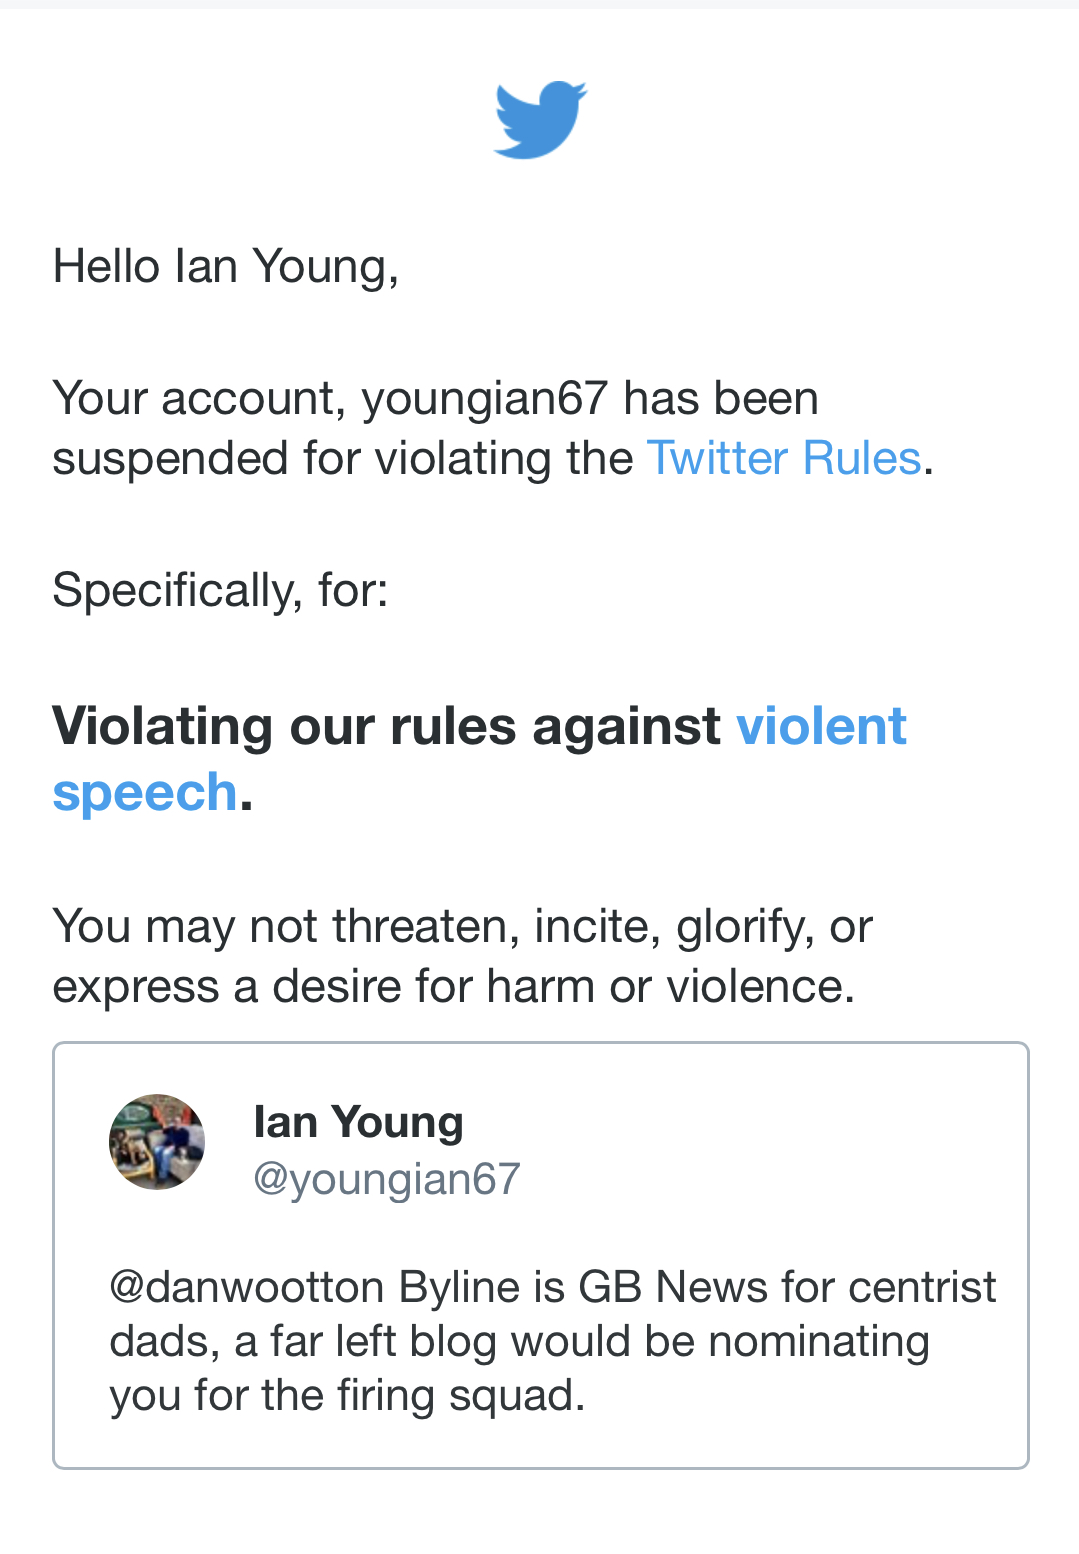Image resolution: width=1079 pixels, height=1554 pixels.
Task: Open the Twitter Rules link
Action: 783,459
